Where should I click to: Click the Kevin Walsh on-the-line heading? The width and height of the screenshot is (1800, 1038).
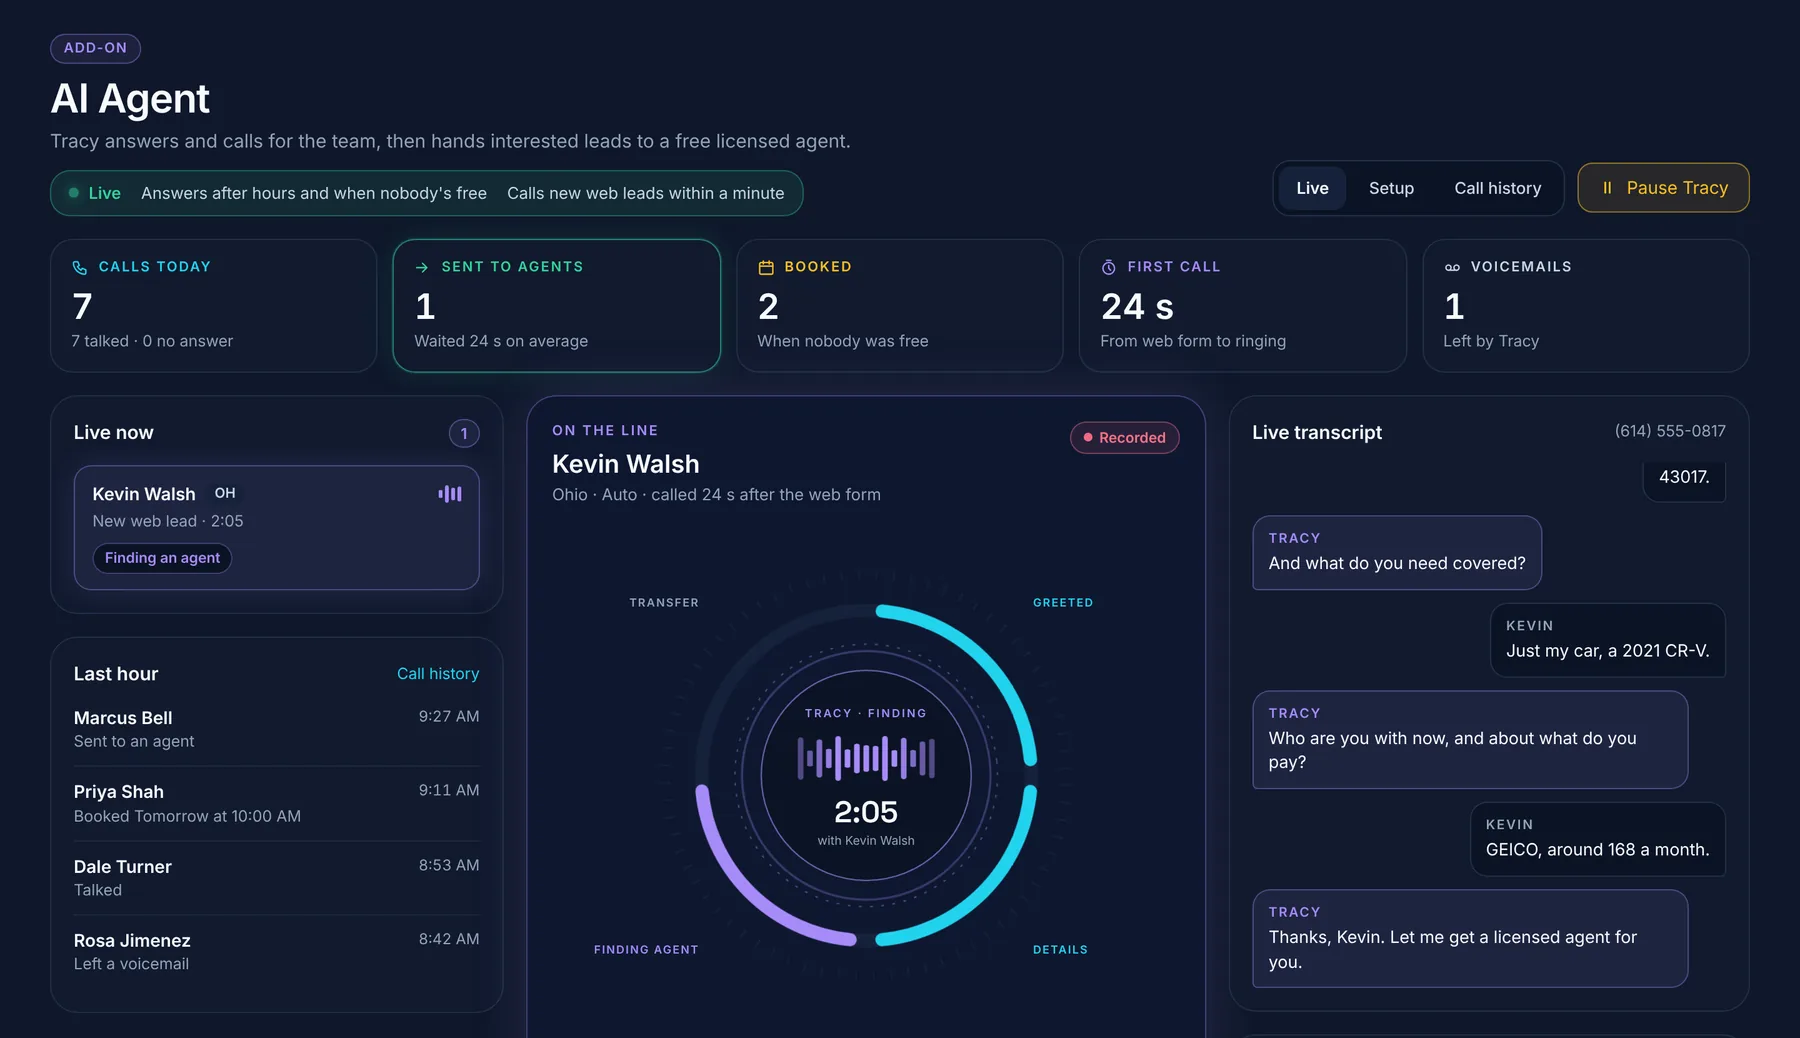[626, 464]
